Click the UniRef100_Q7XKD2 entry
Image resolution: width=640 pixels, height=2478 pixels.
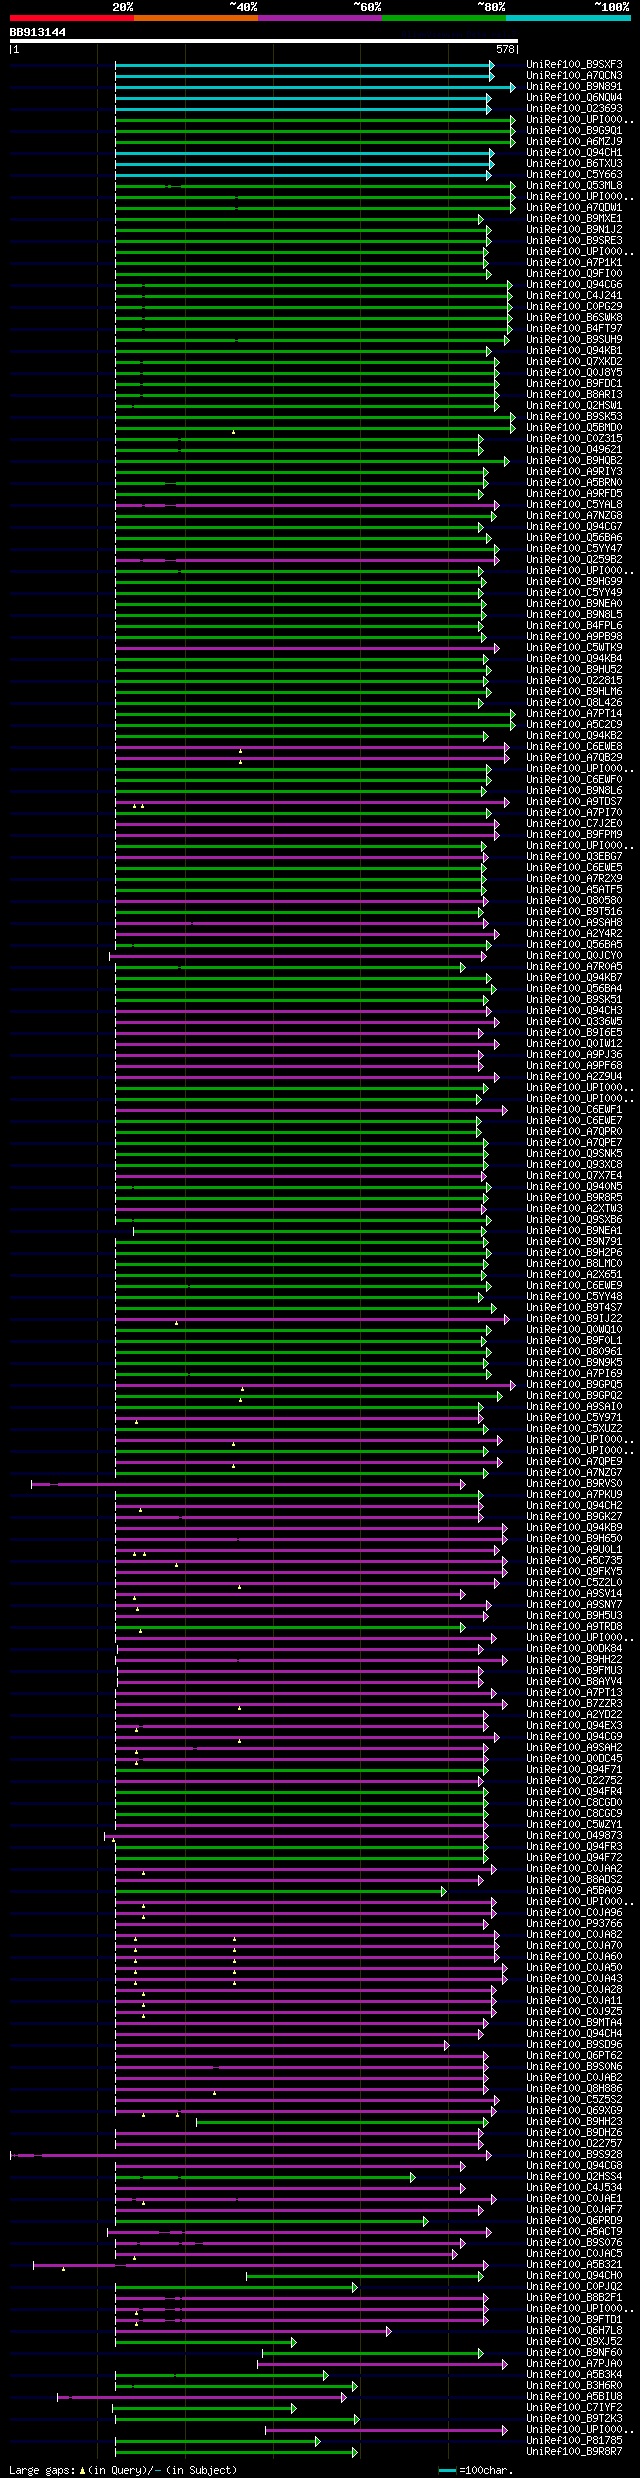[574, 362]
